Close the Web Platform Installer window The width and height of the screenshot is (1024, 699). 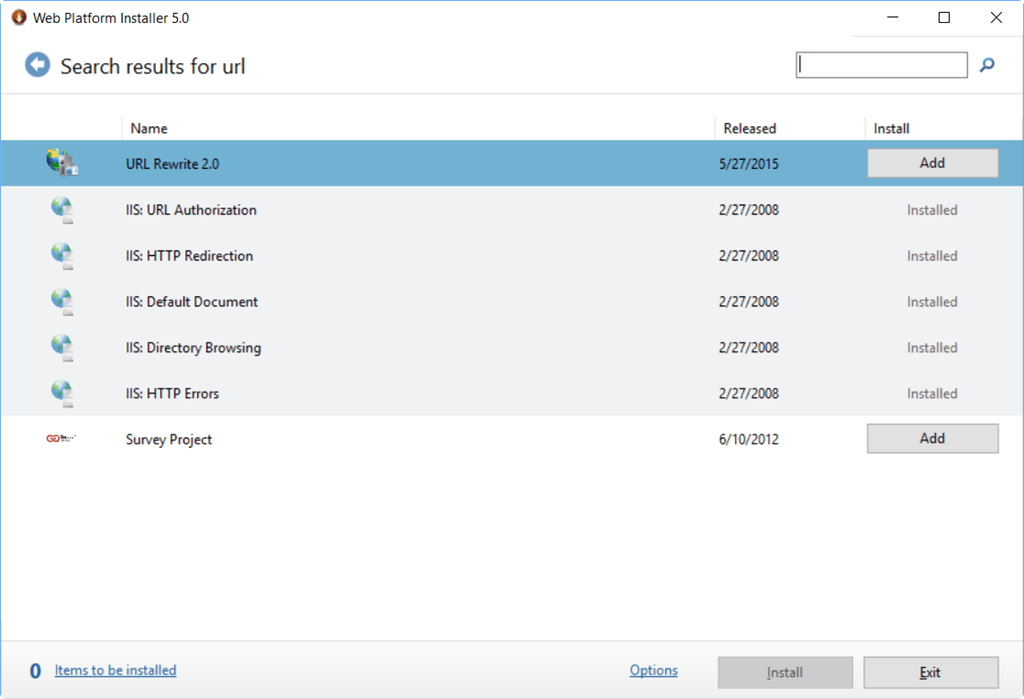996,18
